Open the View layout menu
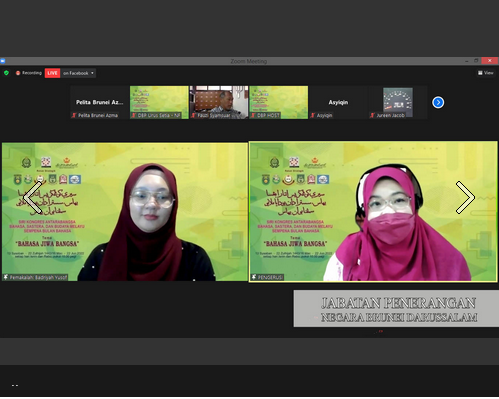This screenshot has height=399, width=499. (x=485, y=73)
